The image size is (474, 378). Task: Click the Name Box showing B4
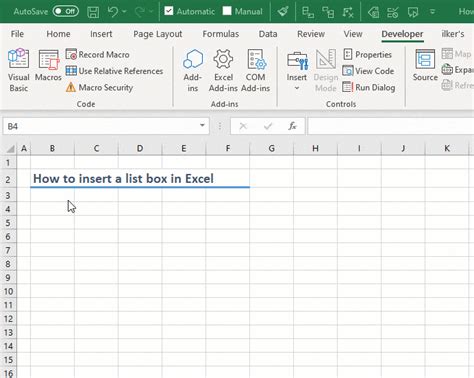coord(100,126)
